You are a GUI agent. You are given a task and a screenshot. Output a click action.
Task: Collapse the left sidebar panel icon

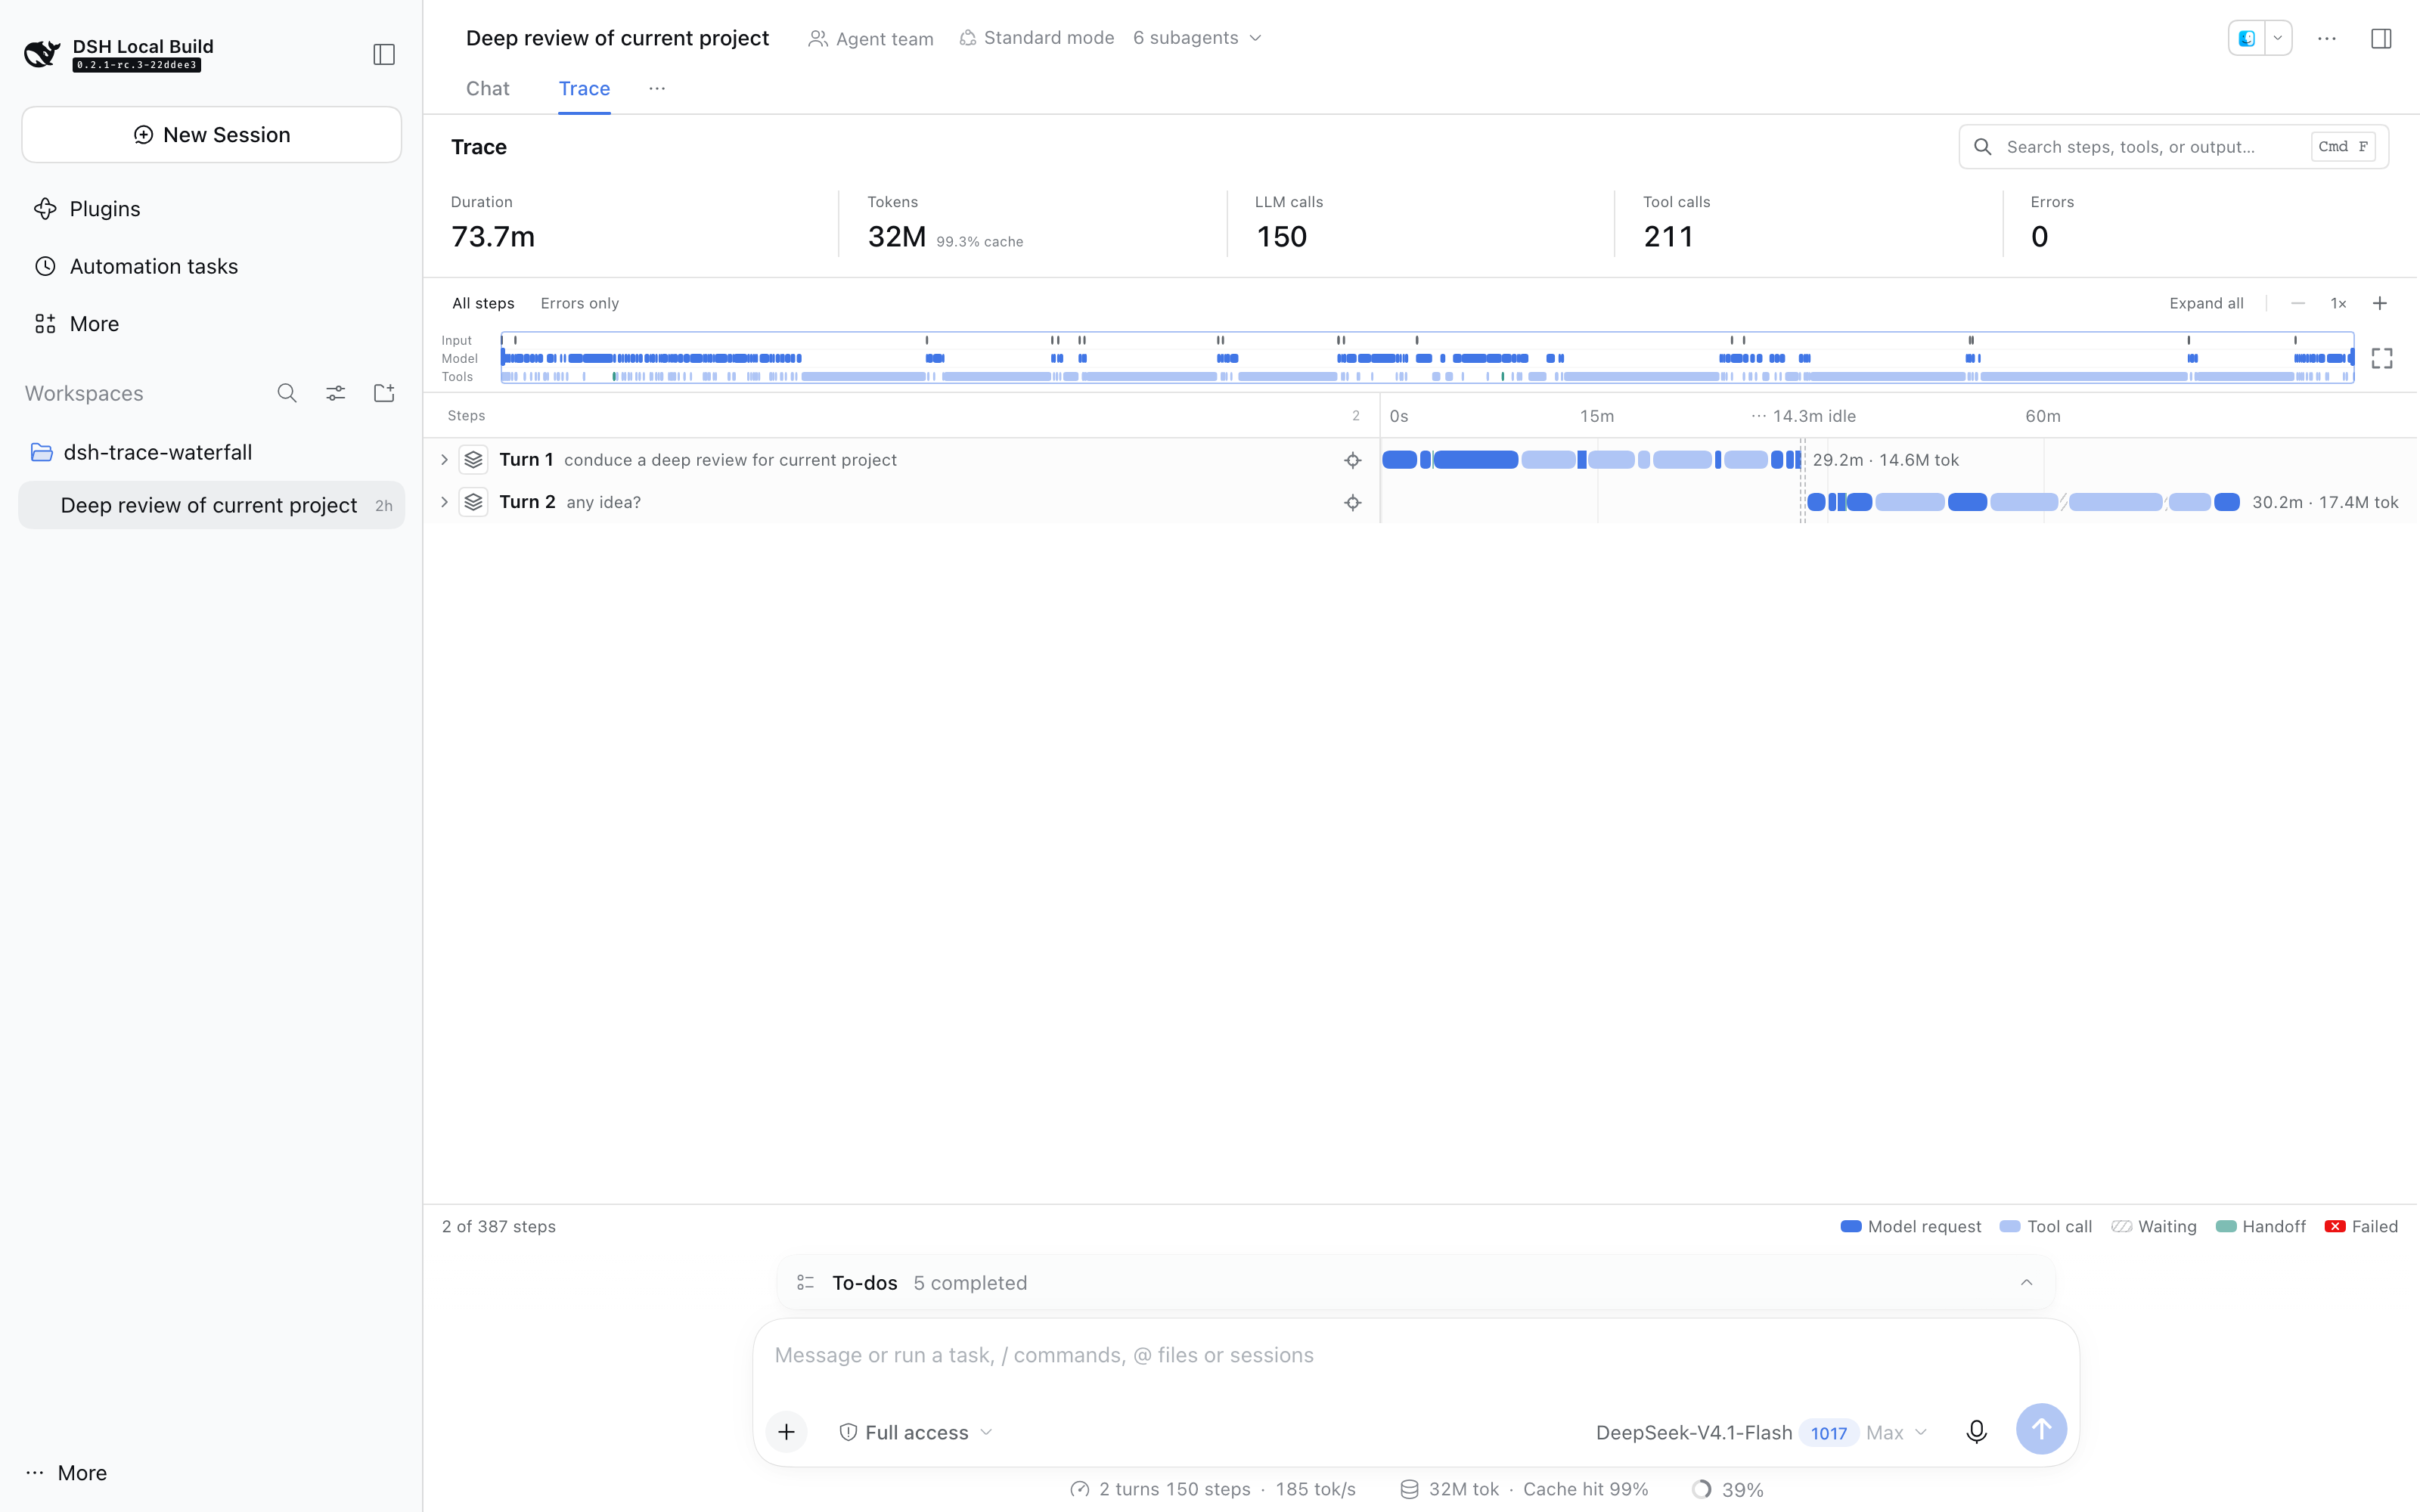[384, 54]
